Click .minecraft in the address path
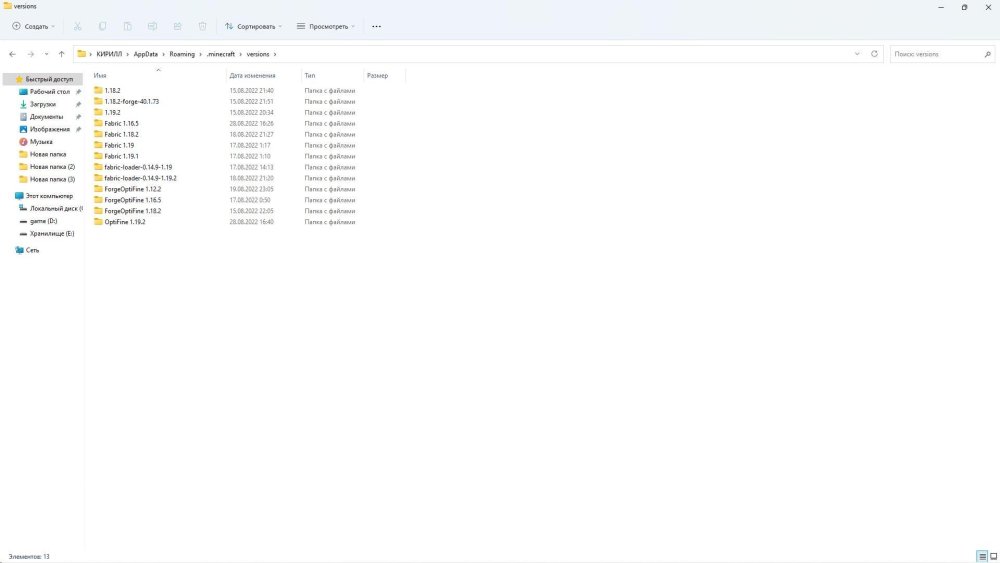 pyautogui.click(x=221, y=54)
